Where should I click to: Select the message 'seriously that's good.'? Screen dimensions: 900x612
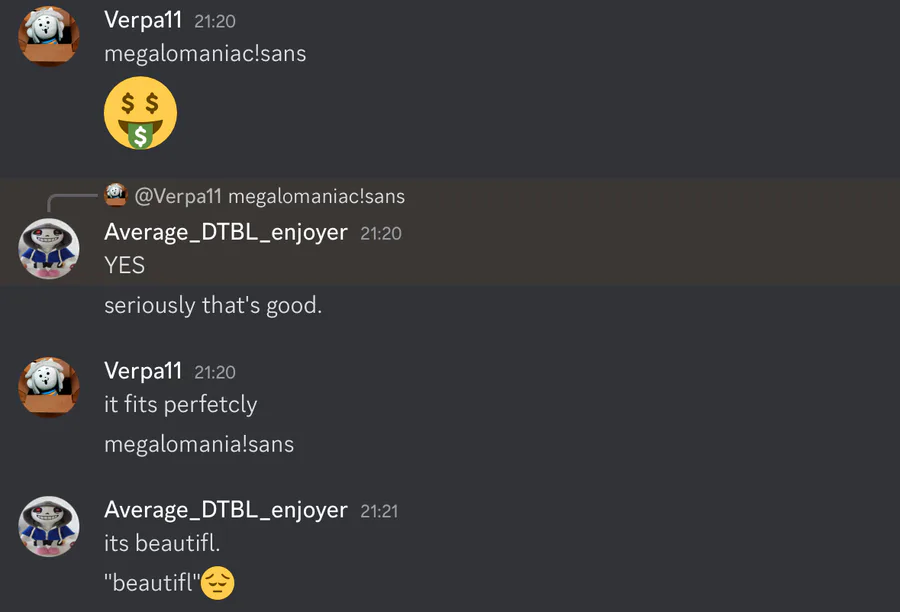pyautogui.click(x=213, y=305)
